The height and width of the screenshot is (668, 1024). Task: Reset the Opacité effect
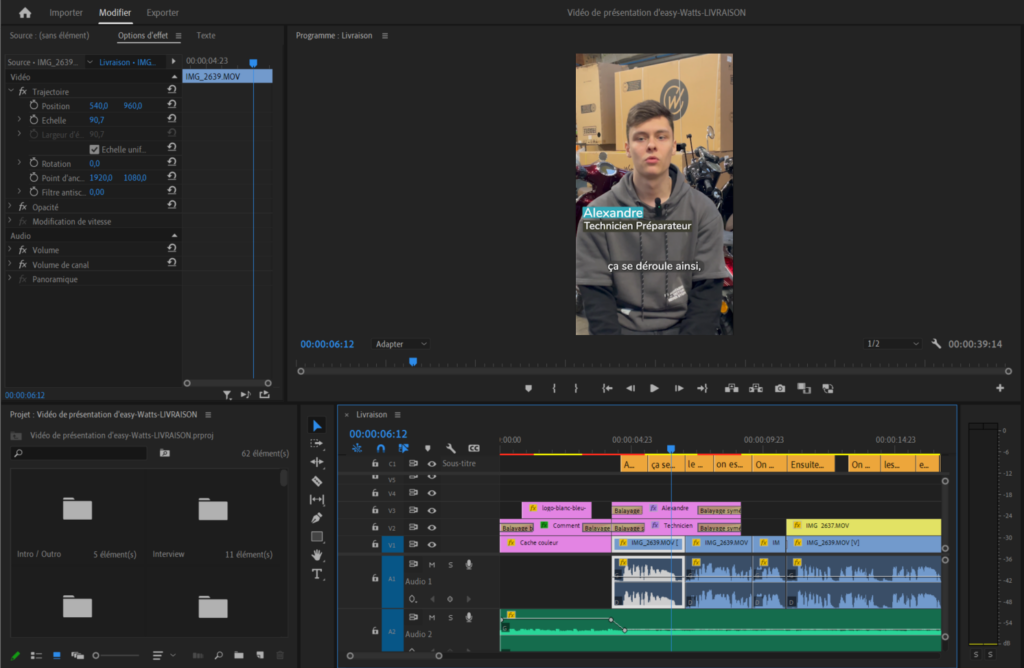(172, 205)
